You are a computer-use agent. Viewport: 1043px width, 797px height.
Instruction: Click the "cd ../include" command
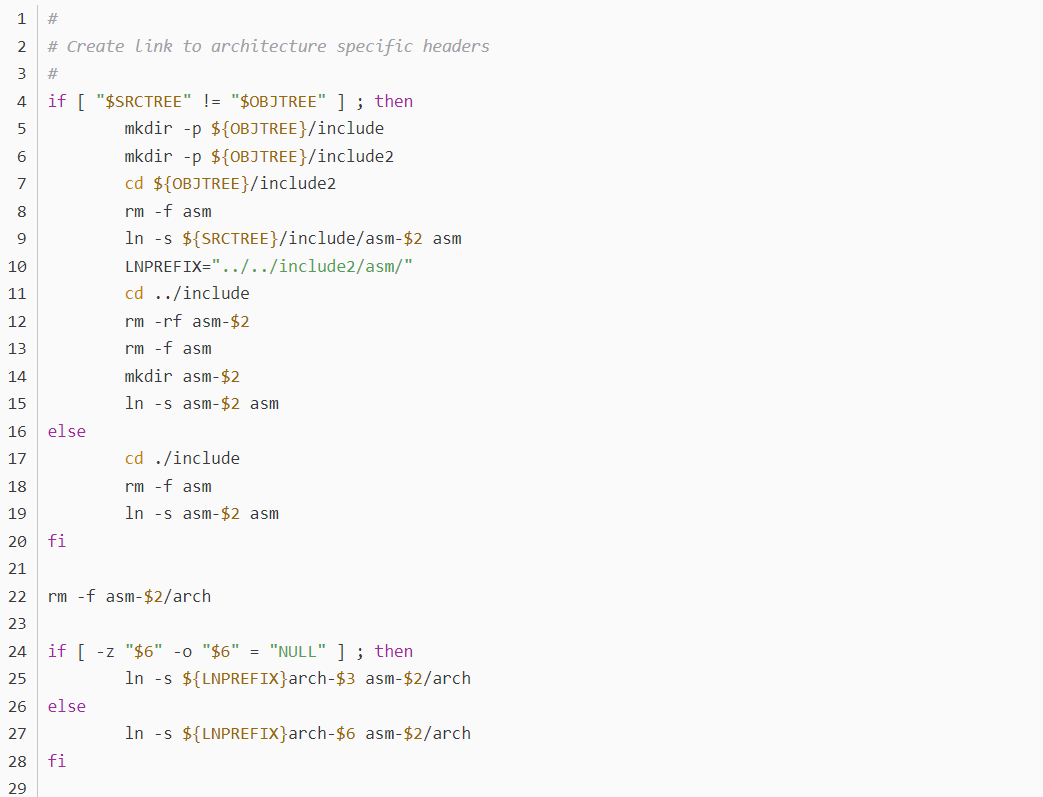187,293
